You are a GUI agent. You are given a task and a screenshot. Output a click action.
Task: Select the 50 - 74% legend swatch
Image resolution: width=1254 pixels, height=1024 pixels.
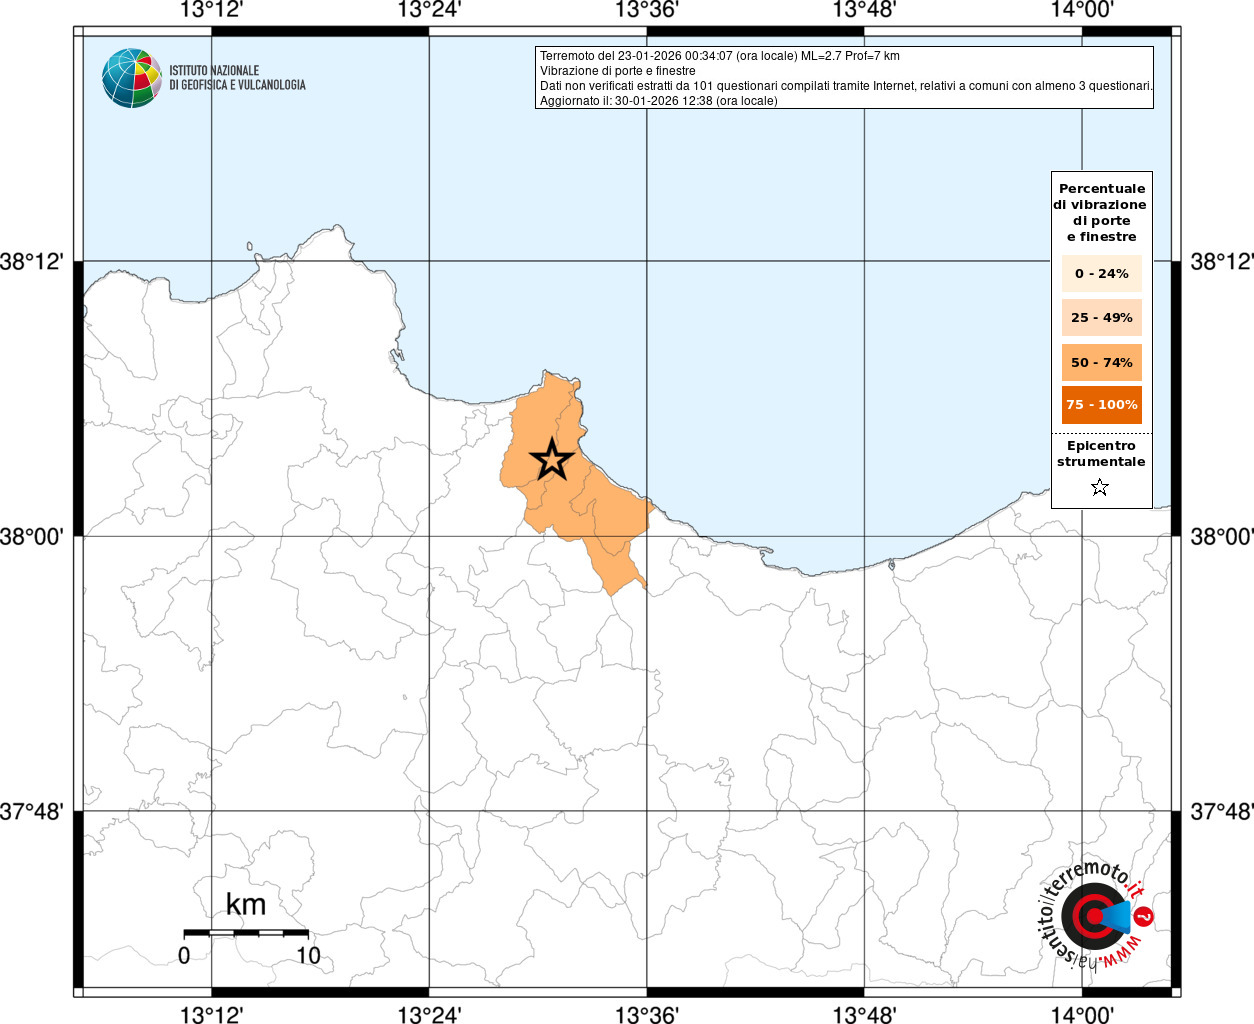tap(1102, 362)
